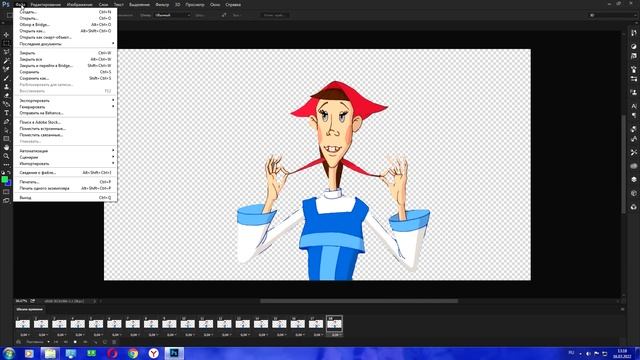Viewport: 640px width, 360px height.
Task: Select the Move tool
Action: click(x=6, y=35)
